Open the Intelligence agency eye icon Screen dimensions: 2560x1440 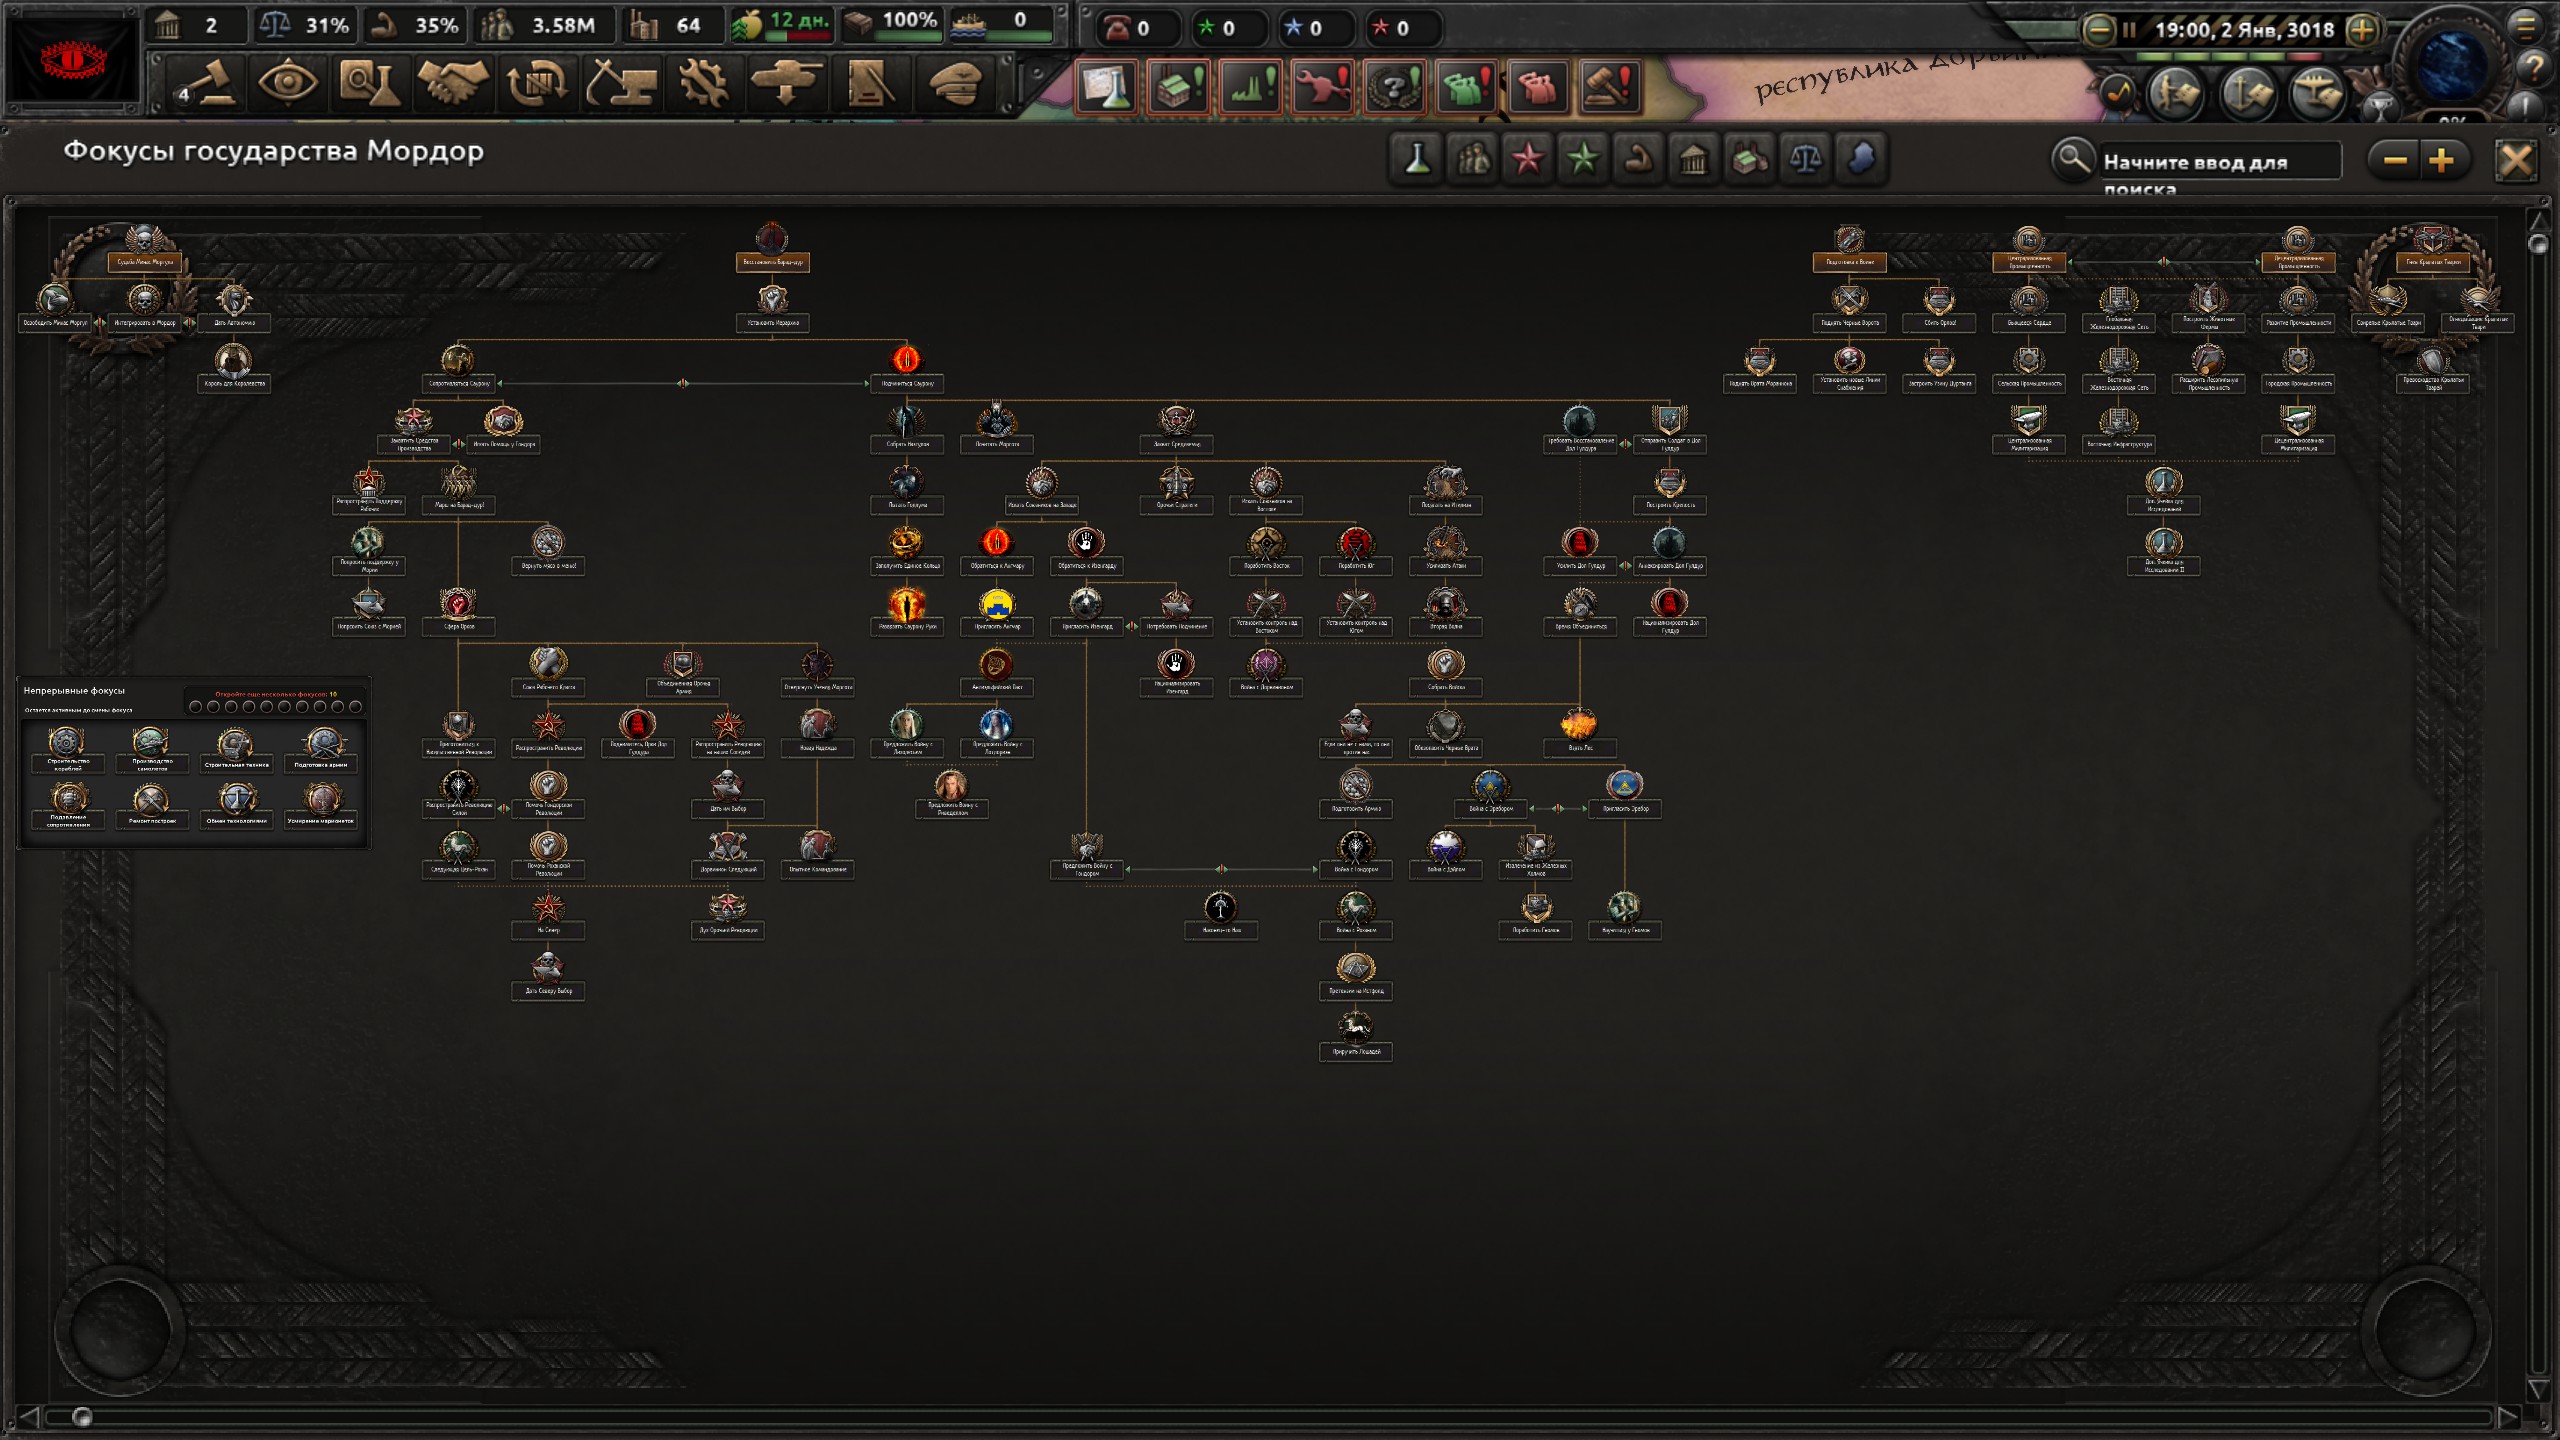point(288,82)
